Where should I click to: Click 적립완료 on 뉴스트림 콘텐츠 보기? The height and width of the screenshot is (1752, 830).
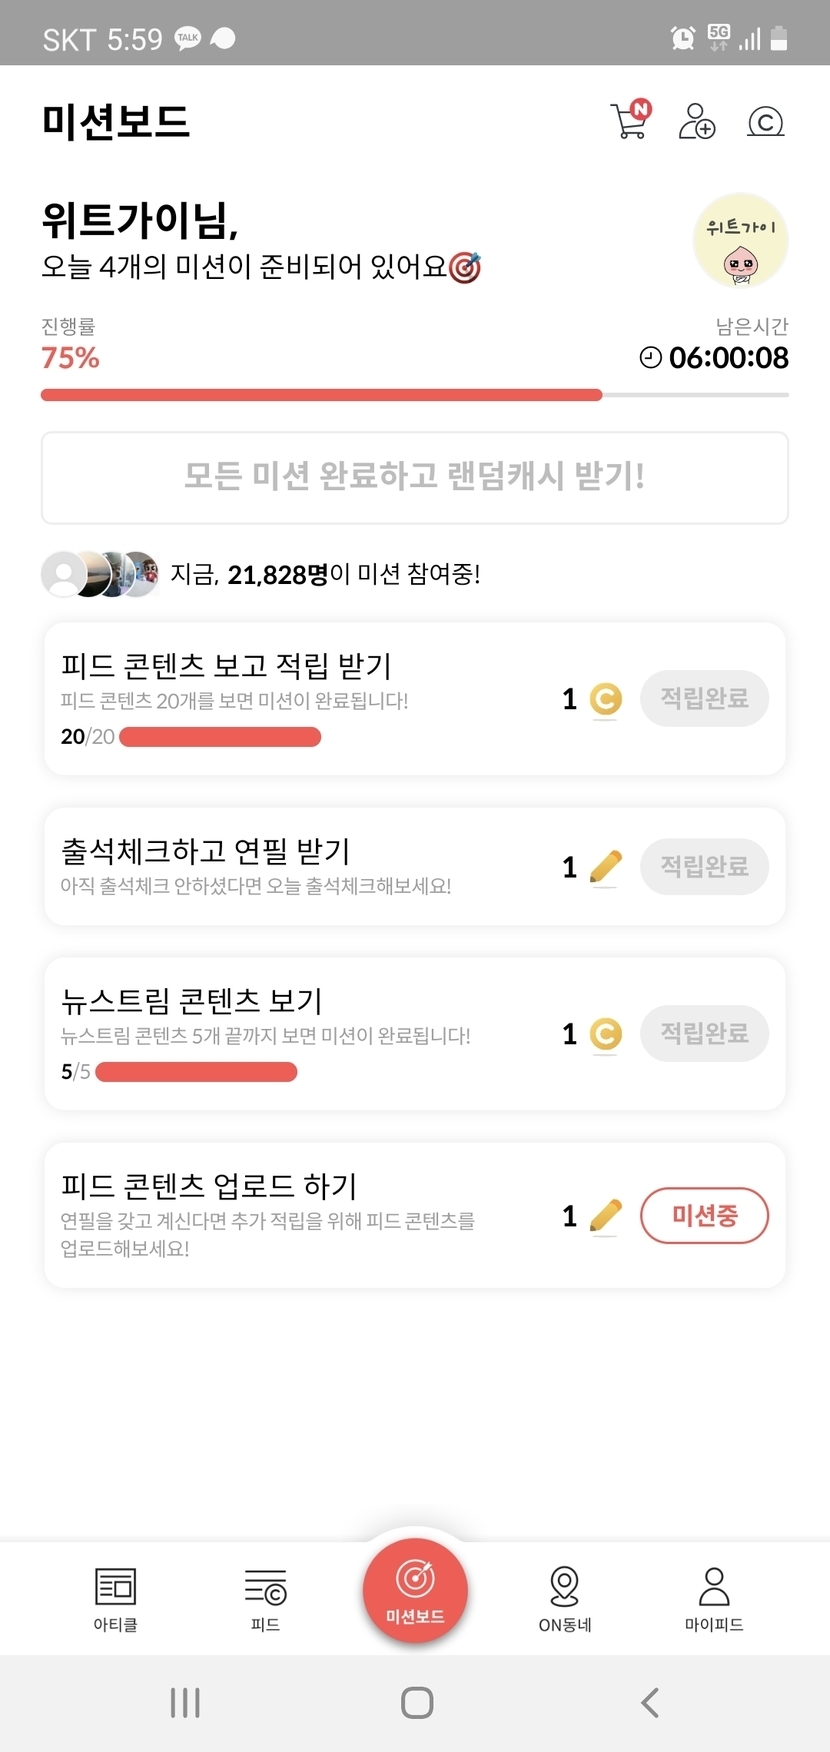[x=704, y=1033]
